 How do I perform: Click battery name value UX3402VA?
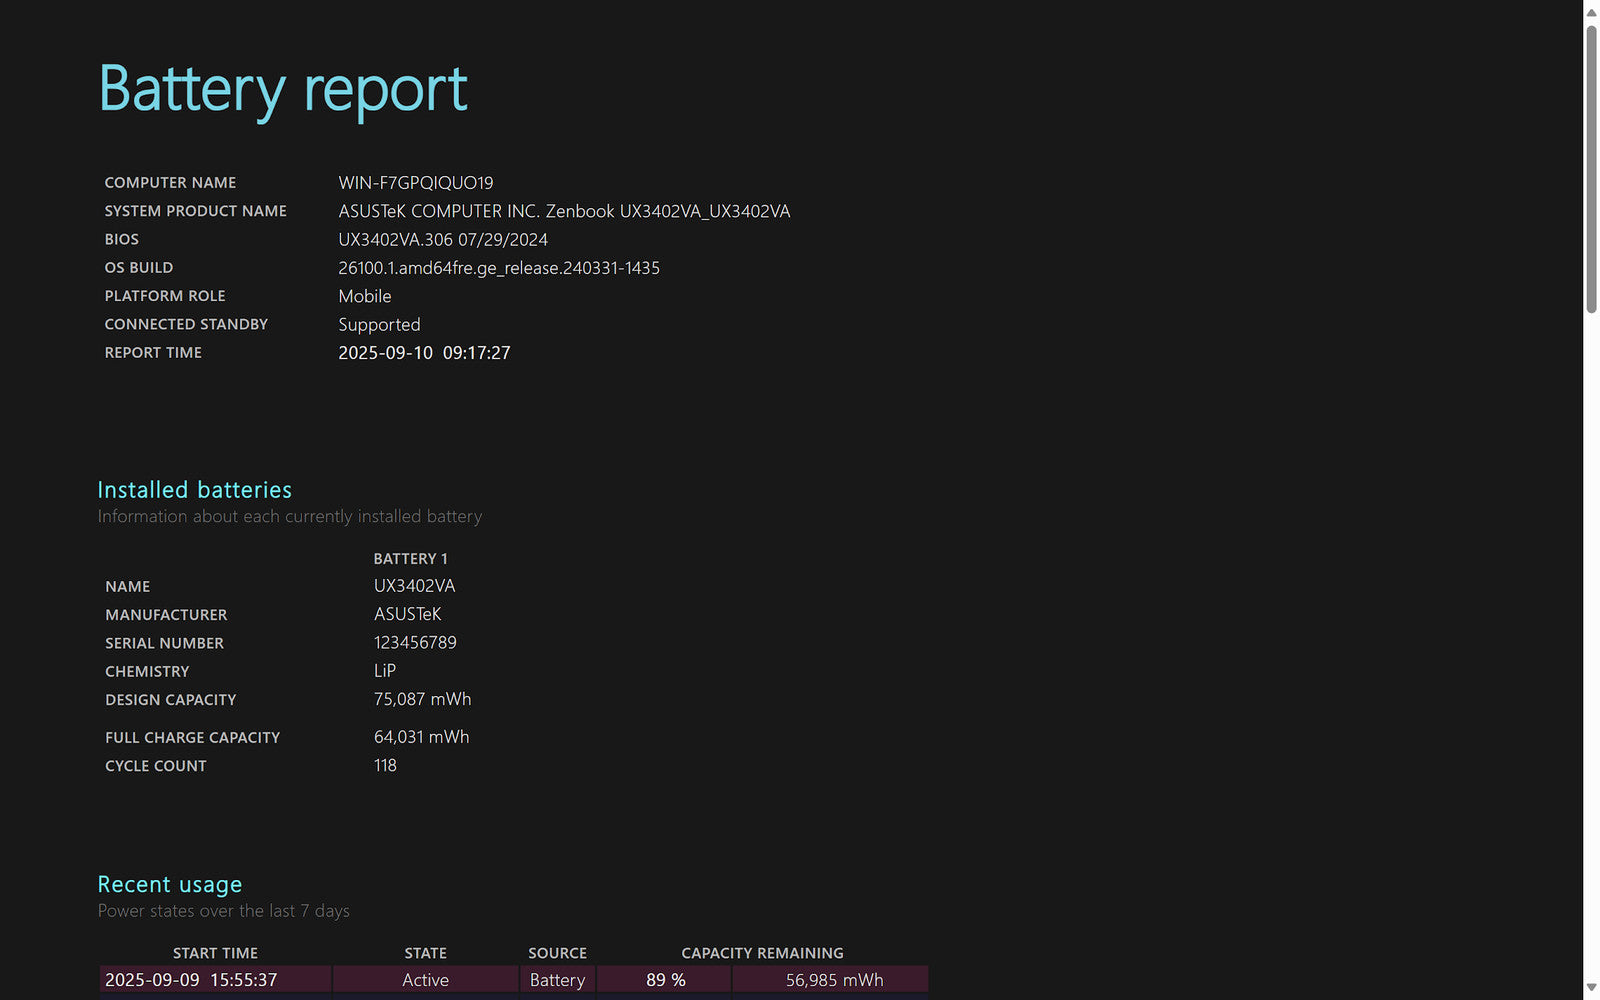tap(414, 586)
